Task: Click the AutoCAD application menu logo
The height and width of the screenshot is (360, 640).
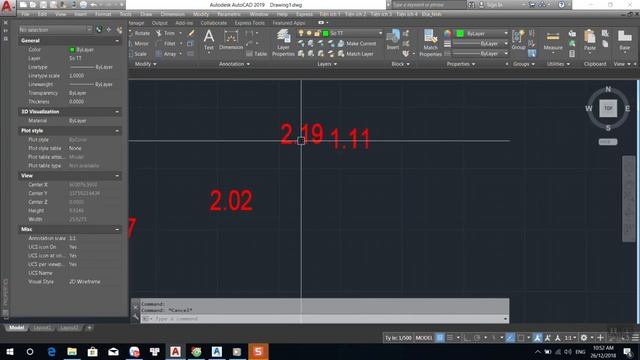Action: (x=7, y=6)
